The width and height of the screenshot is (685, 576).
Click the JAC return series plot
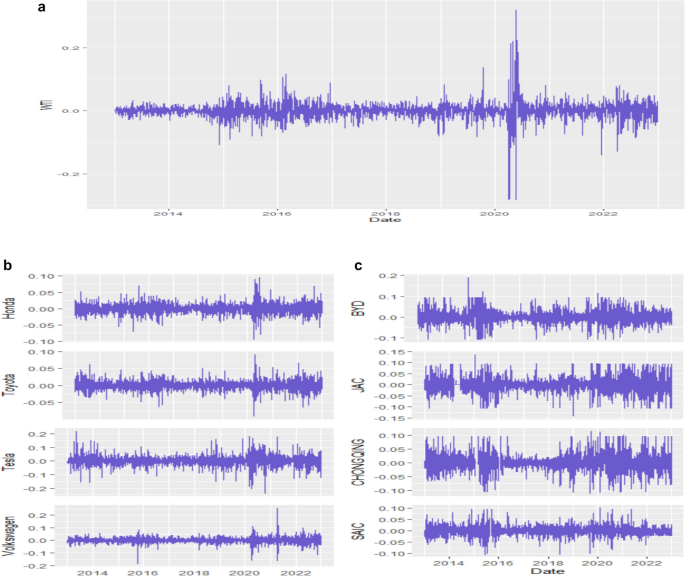(x=548, y=385)
